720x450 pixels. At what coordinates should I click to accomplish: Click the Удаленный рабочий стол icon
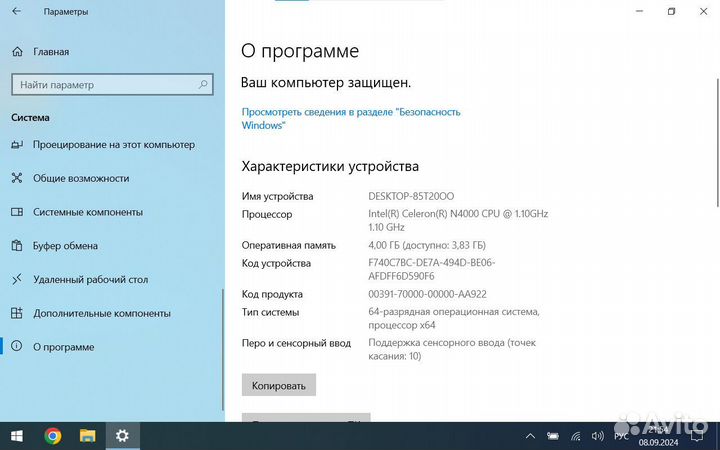(x=17, y=279)
